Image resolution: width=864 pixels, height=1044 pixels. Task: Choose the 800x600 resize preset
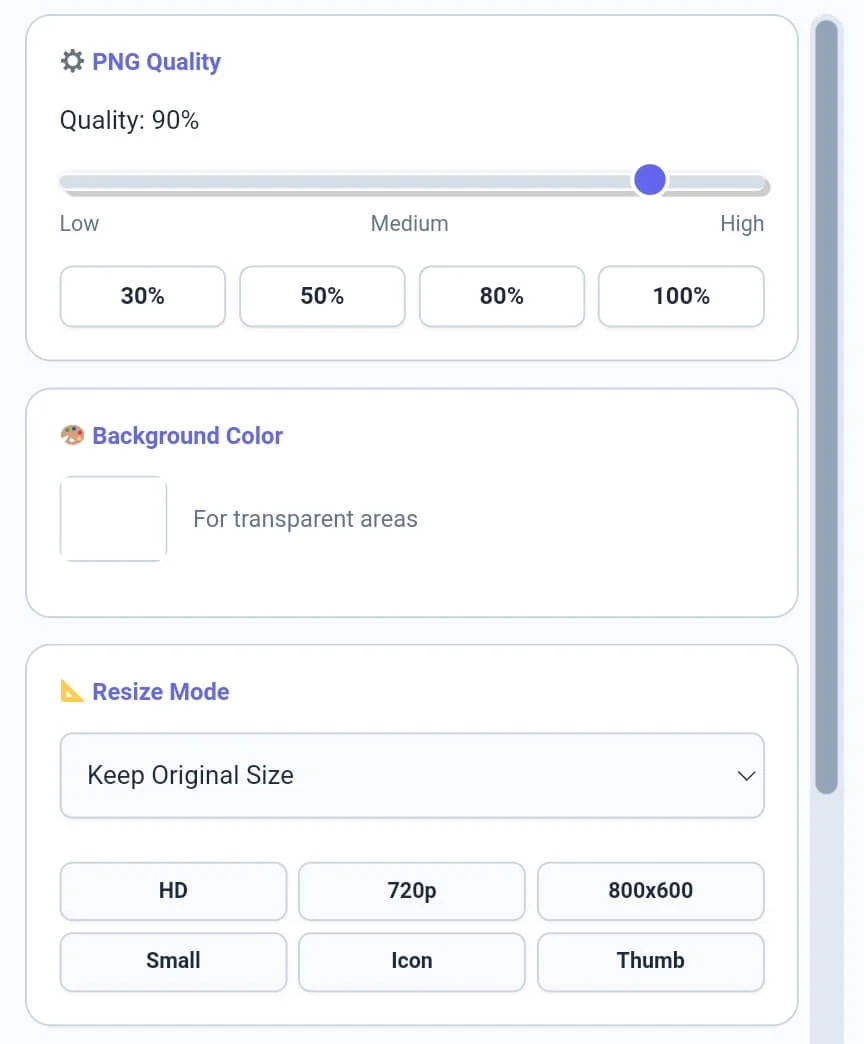coord(651,890)
